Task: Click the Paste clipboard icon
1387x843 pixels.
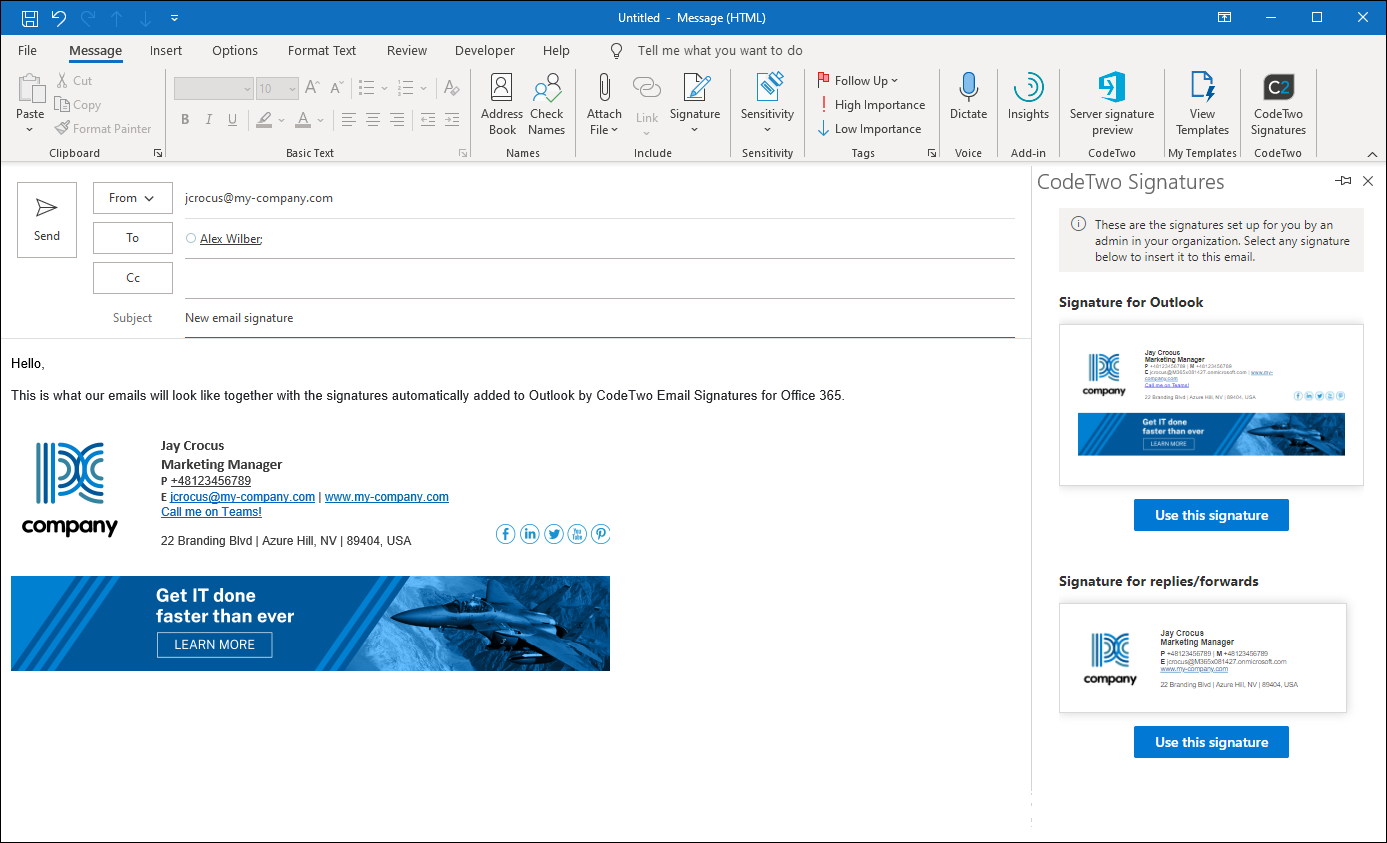Action: (31, 88)
